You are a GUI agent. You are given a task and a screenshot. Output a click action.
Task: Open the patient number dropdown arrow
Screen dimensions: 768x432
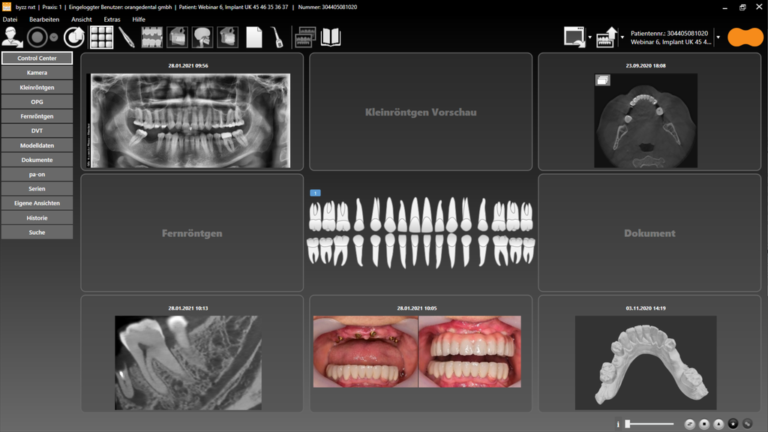click(x=718, y=38)
